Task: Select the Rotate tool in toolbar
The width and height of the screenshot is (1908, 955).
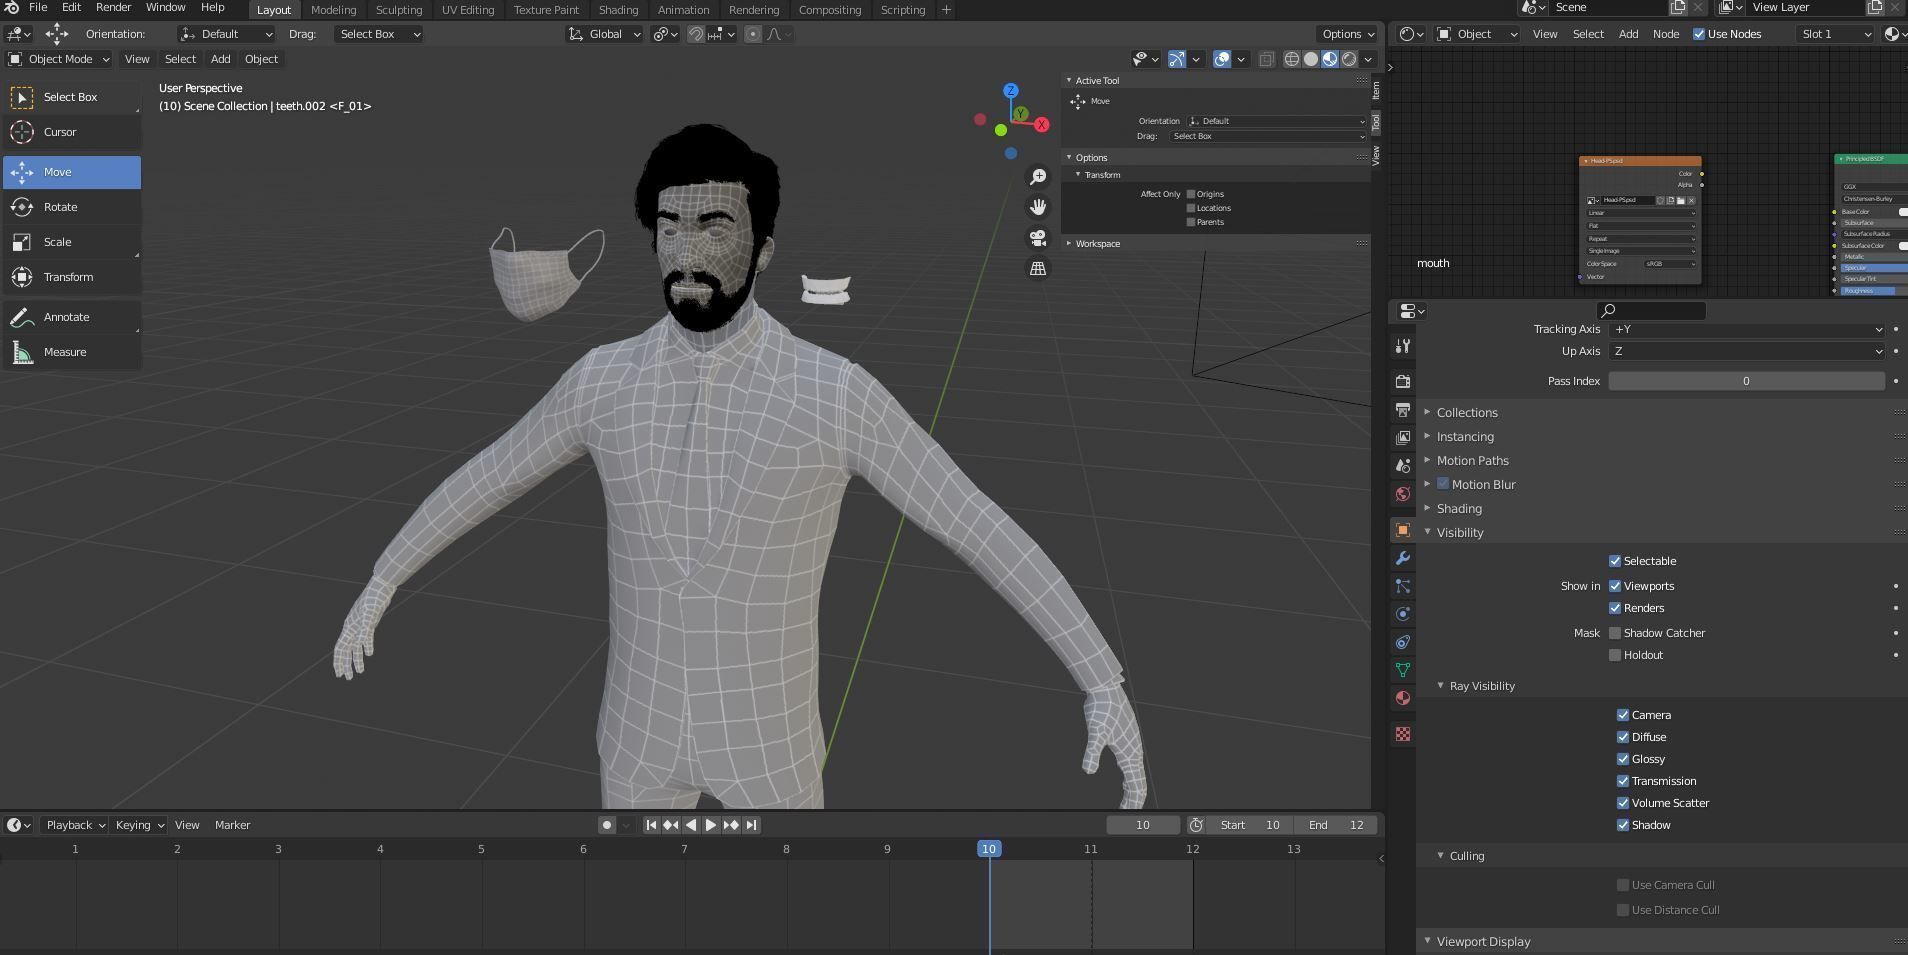Action: [x=60, y=207]
